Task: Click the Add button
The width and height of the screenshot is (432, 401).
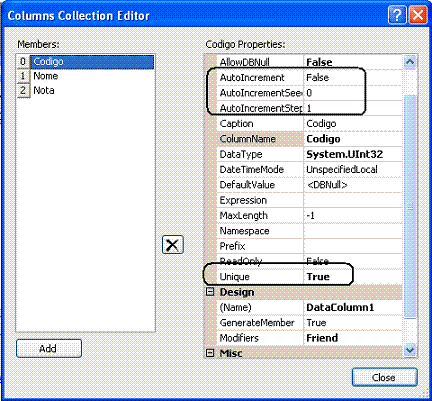Action: (x=49, y=349)
